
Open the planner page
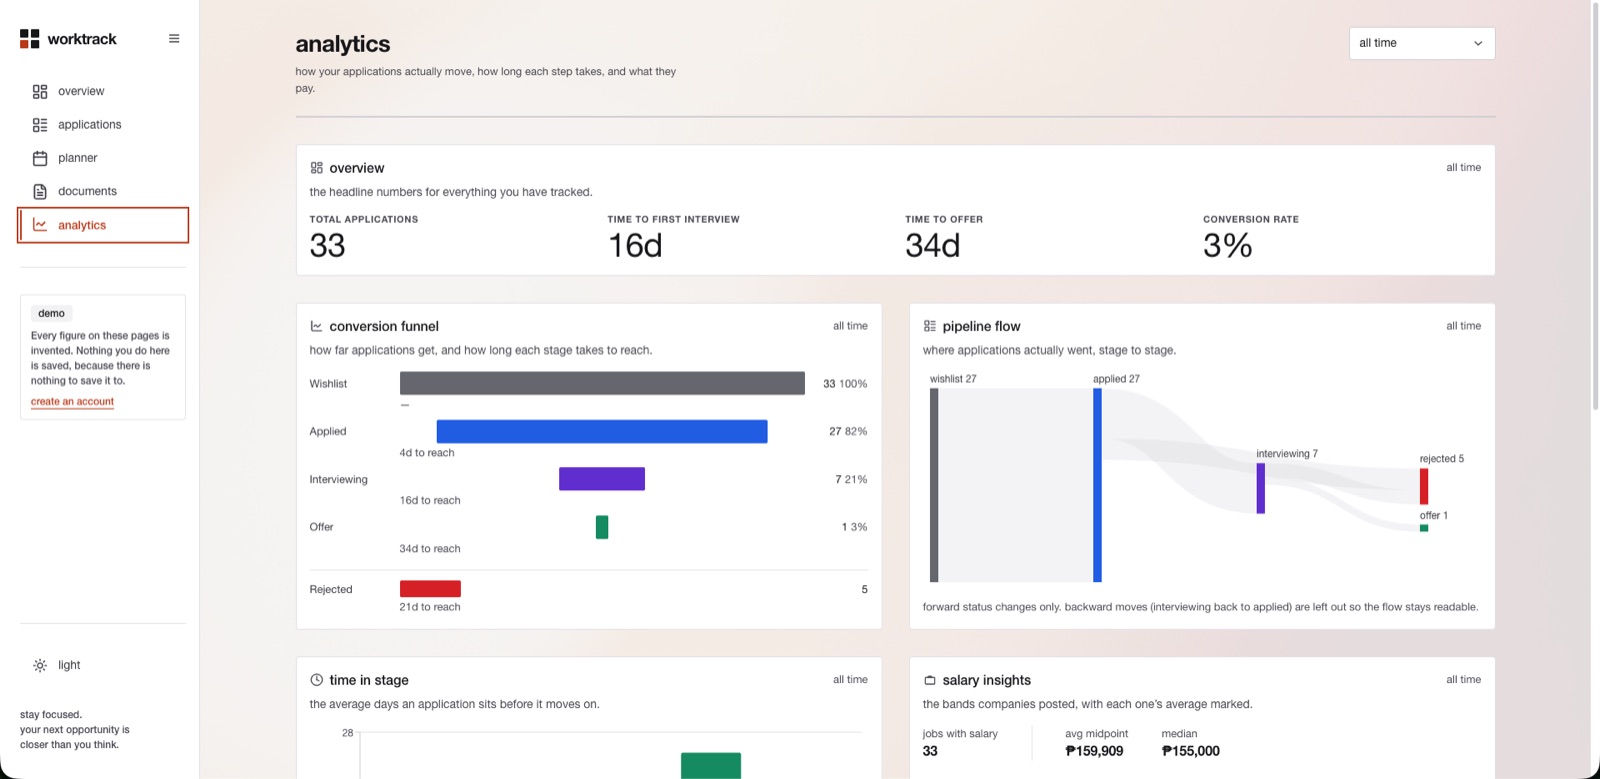[103, 158]
